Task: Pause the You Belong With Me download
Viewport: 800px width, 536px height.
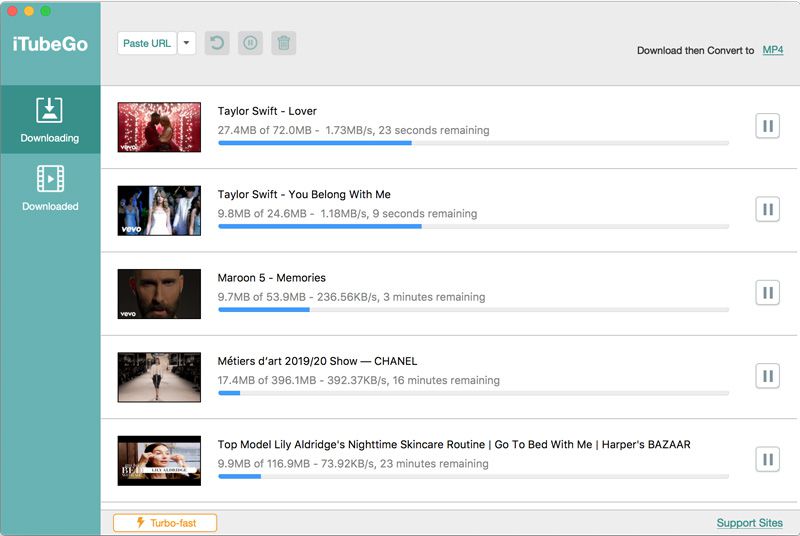Action: (x=767, y=209)
